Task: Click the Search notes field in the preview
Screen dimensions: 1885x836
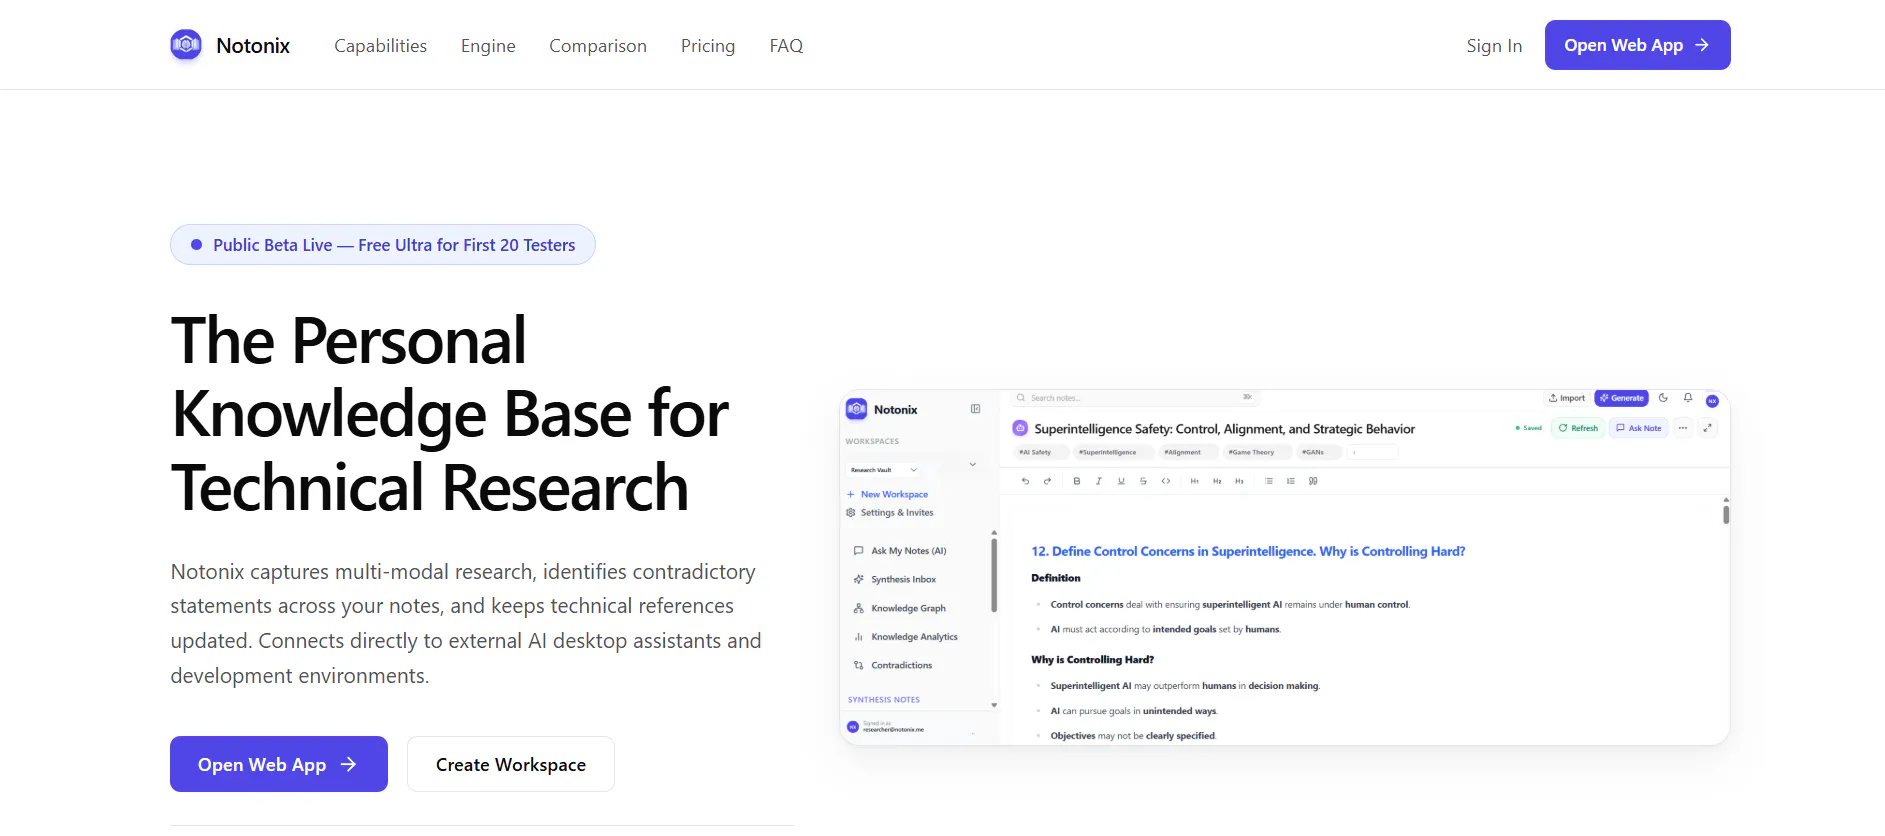Action: point(1135,398)
